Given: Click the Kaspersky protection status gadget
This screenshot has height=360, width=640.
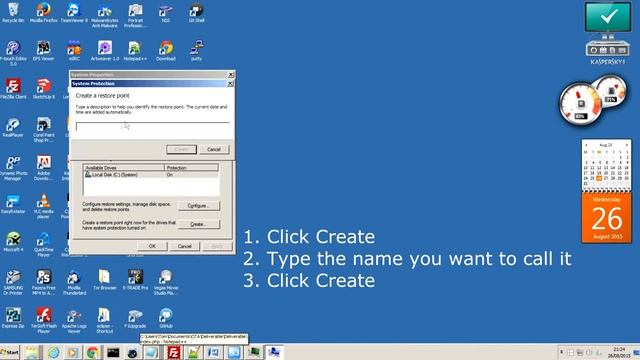Looking at the screenshot, I should [x=607, y=33].
